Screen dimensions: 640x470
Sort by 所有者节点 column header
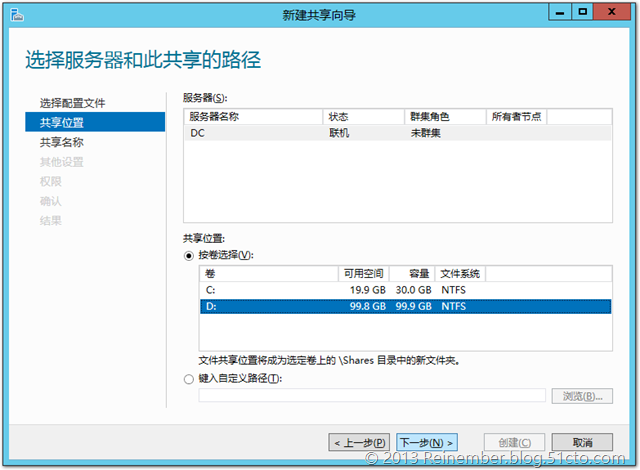[516, 117]
